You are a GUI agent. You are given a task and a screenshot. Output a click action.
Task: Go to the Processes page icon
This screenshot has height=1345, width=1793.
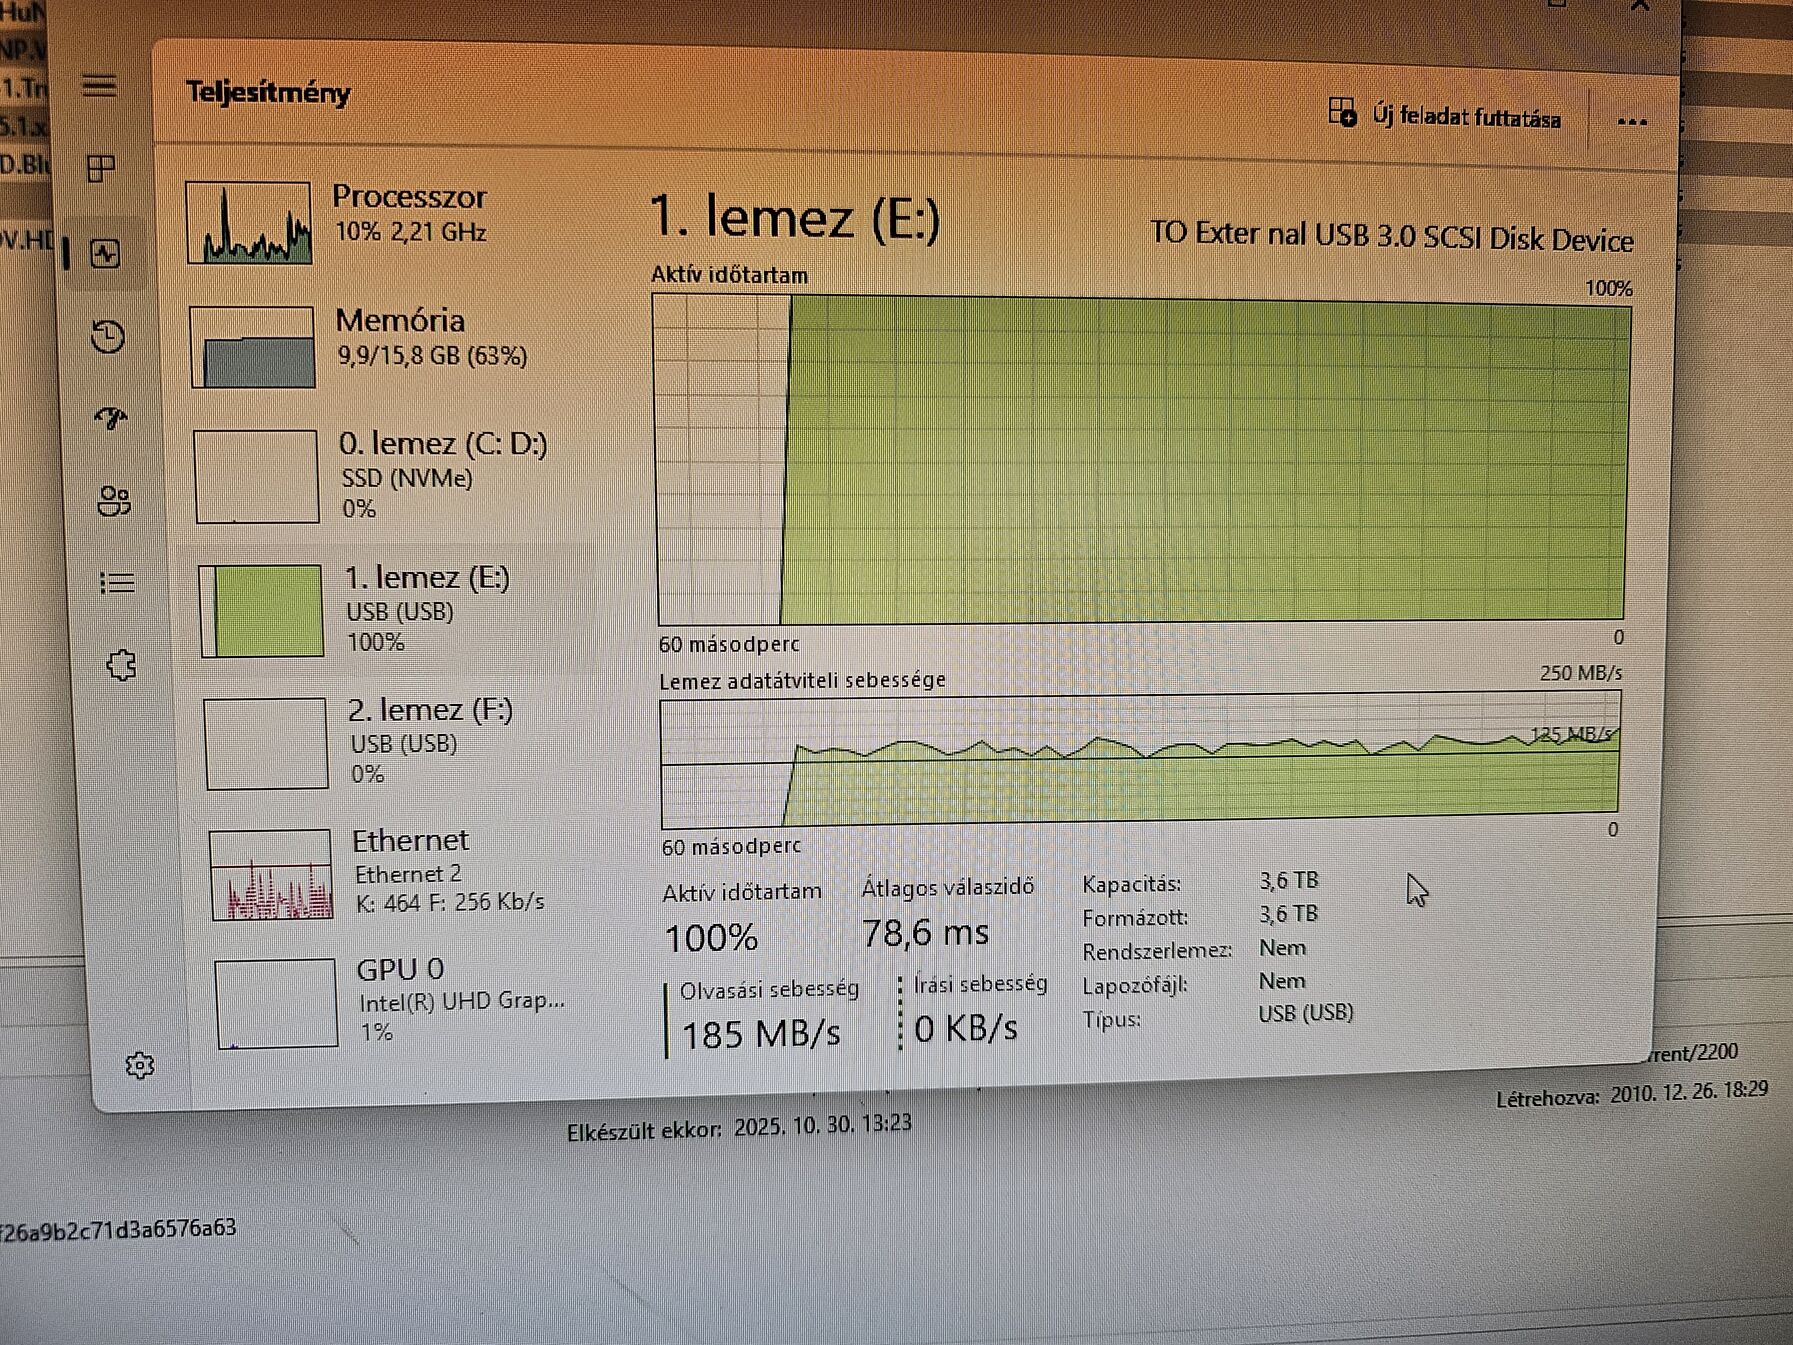click(101, 168)
